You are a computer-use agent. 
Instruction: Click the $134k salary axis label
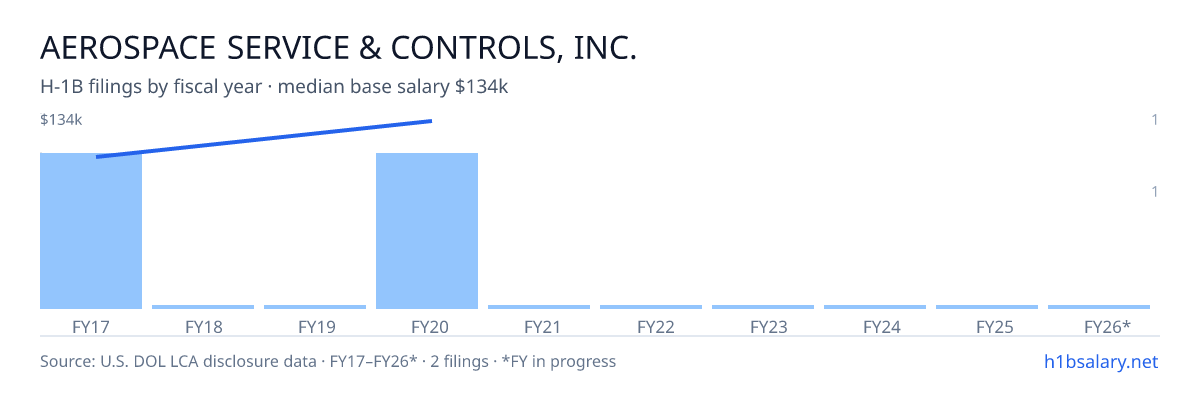click(x=61, y=120)
